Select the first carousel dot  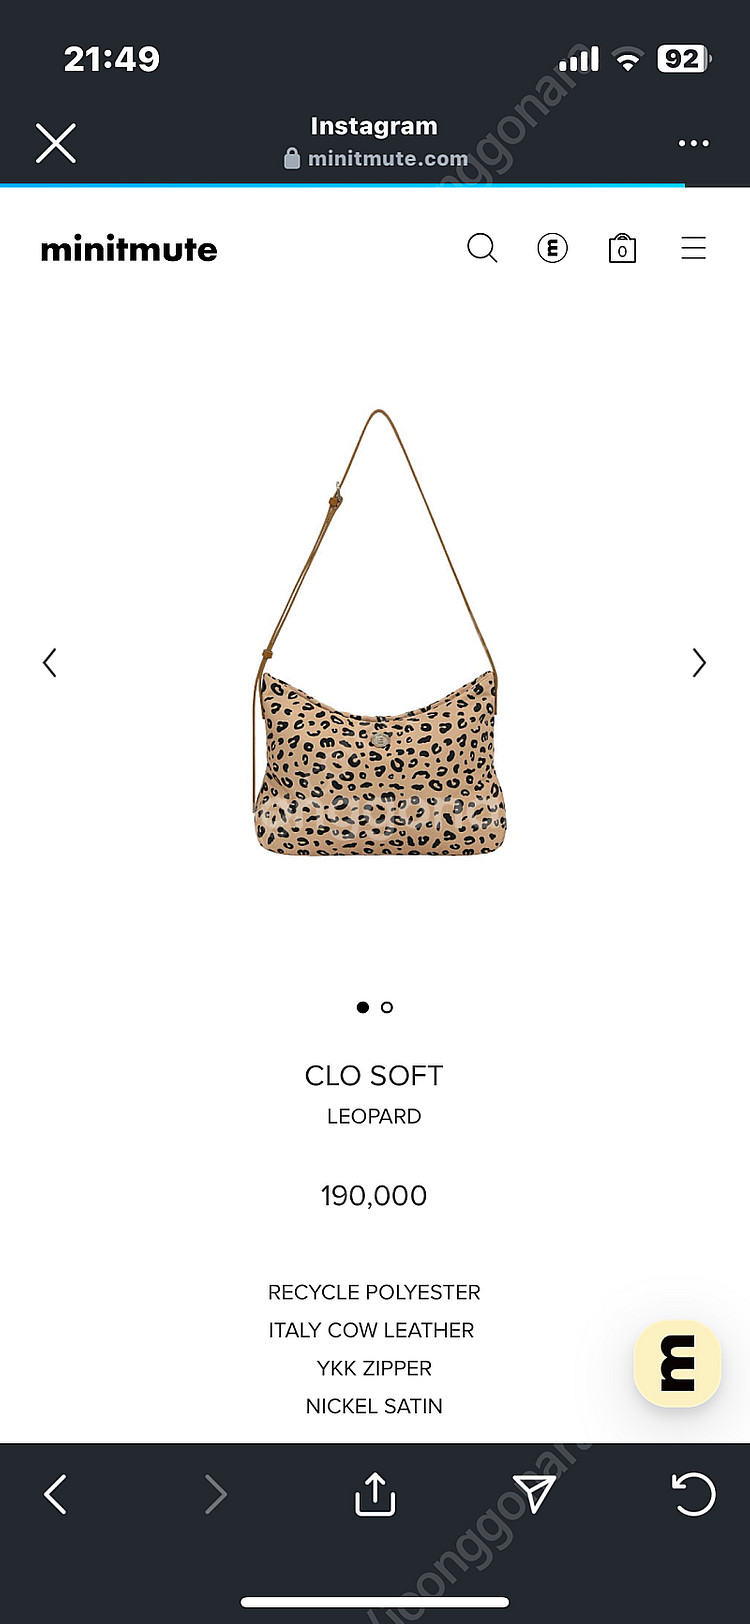coord(362,1007)
